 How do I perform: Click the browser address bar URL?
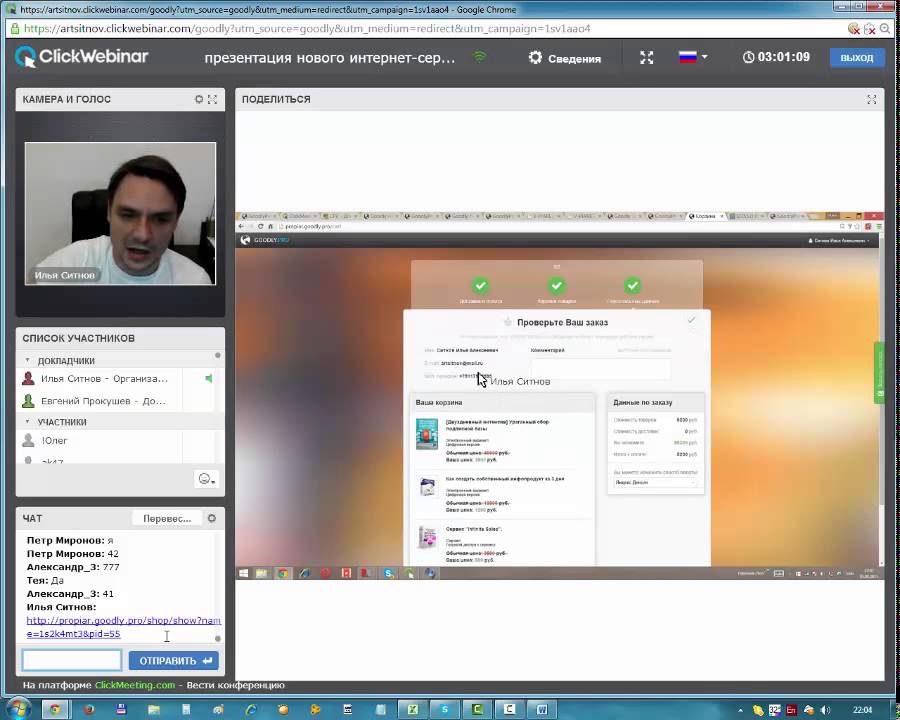pyautogui.click(x=307, y=29)
